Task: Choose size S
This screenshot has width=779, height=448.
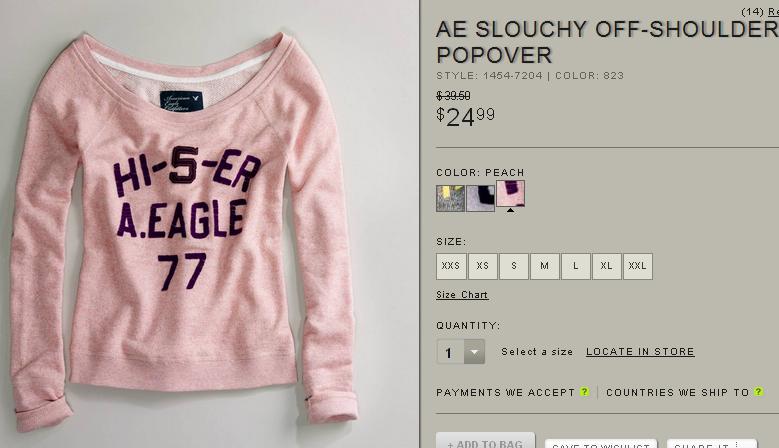Action: coord(514,266)
